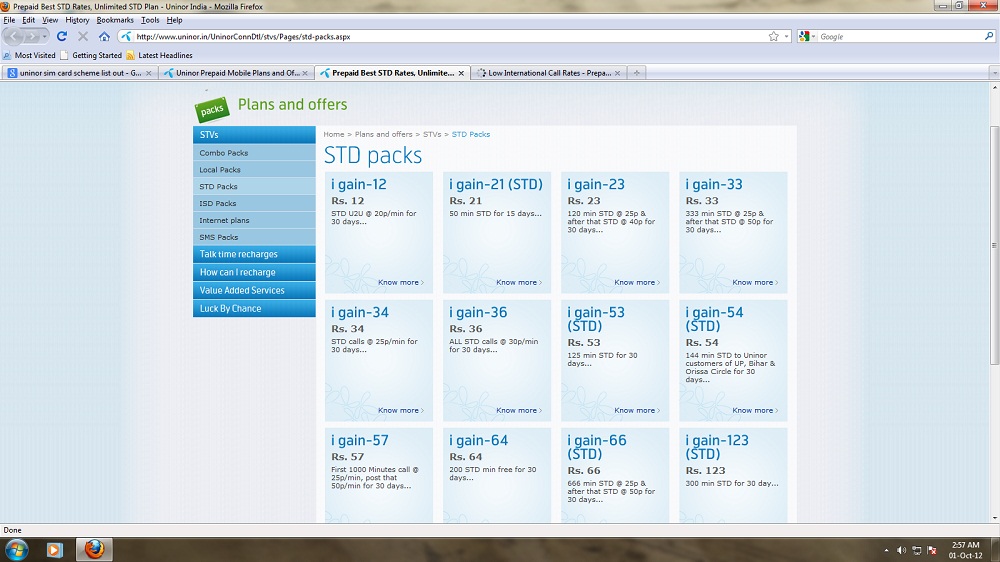Click Know more on i gain-23
Viewport: 1000px width, 562px height.
point(636,282)
